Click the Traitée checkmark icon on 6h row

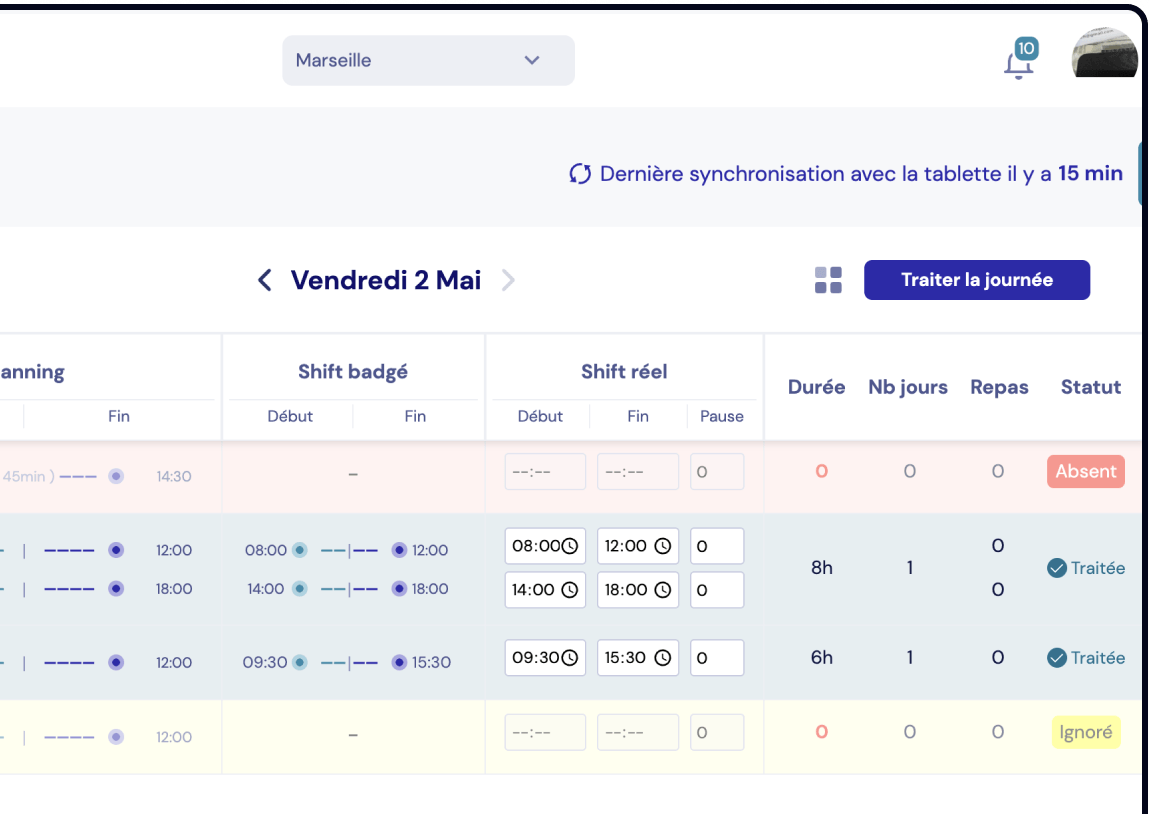[1056, 658]
